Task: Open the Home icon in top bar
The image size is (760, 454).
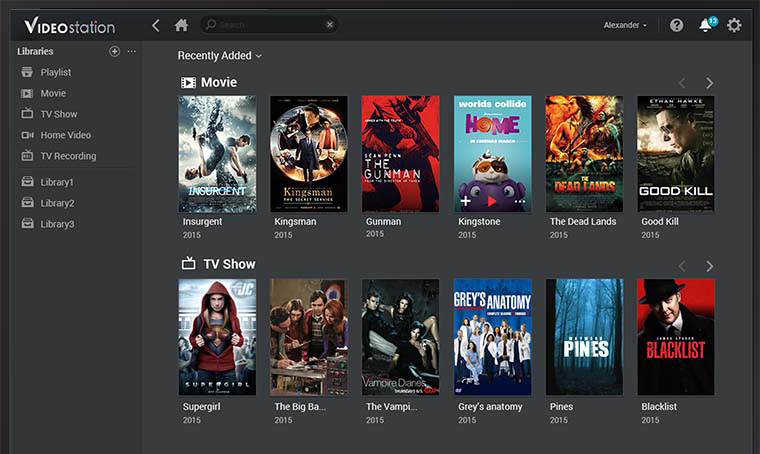Action: pyautogui.click(x=181, y=25)
